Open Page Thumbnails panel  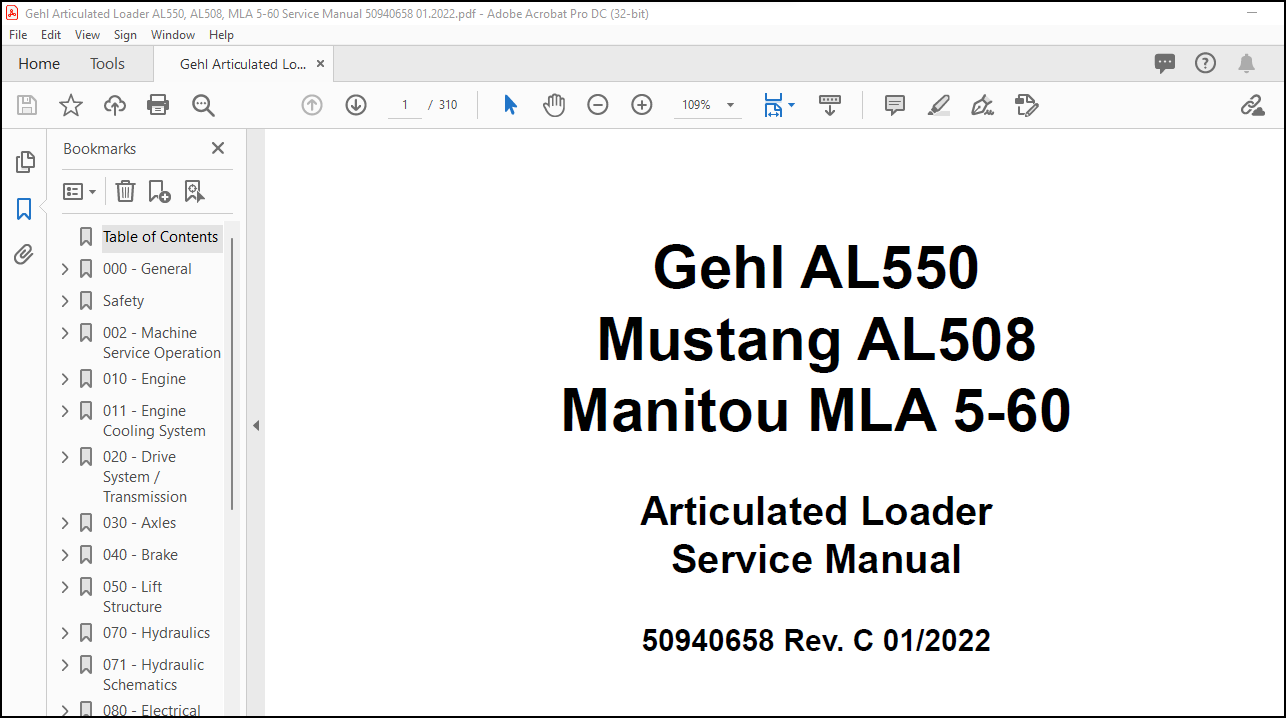pos(25,162)
